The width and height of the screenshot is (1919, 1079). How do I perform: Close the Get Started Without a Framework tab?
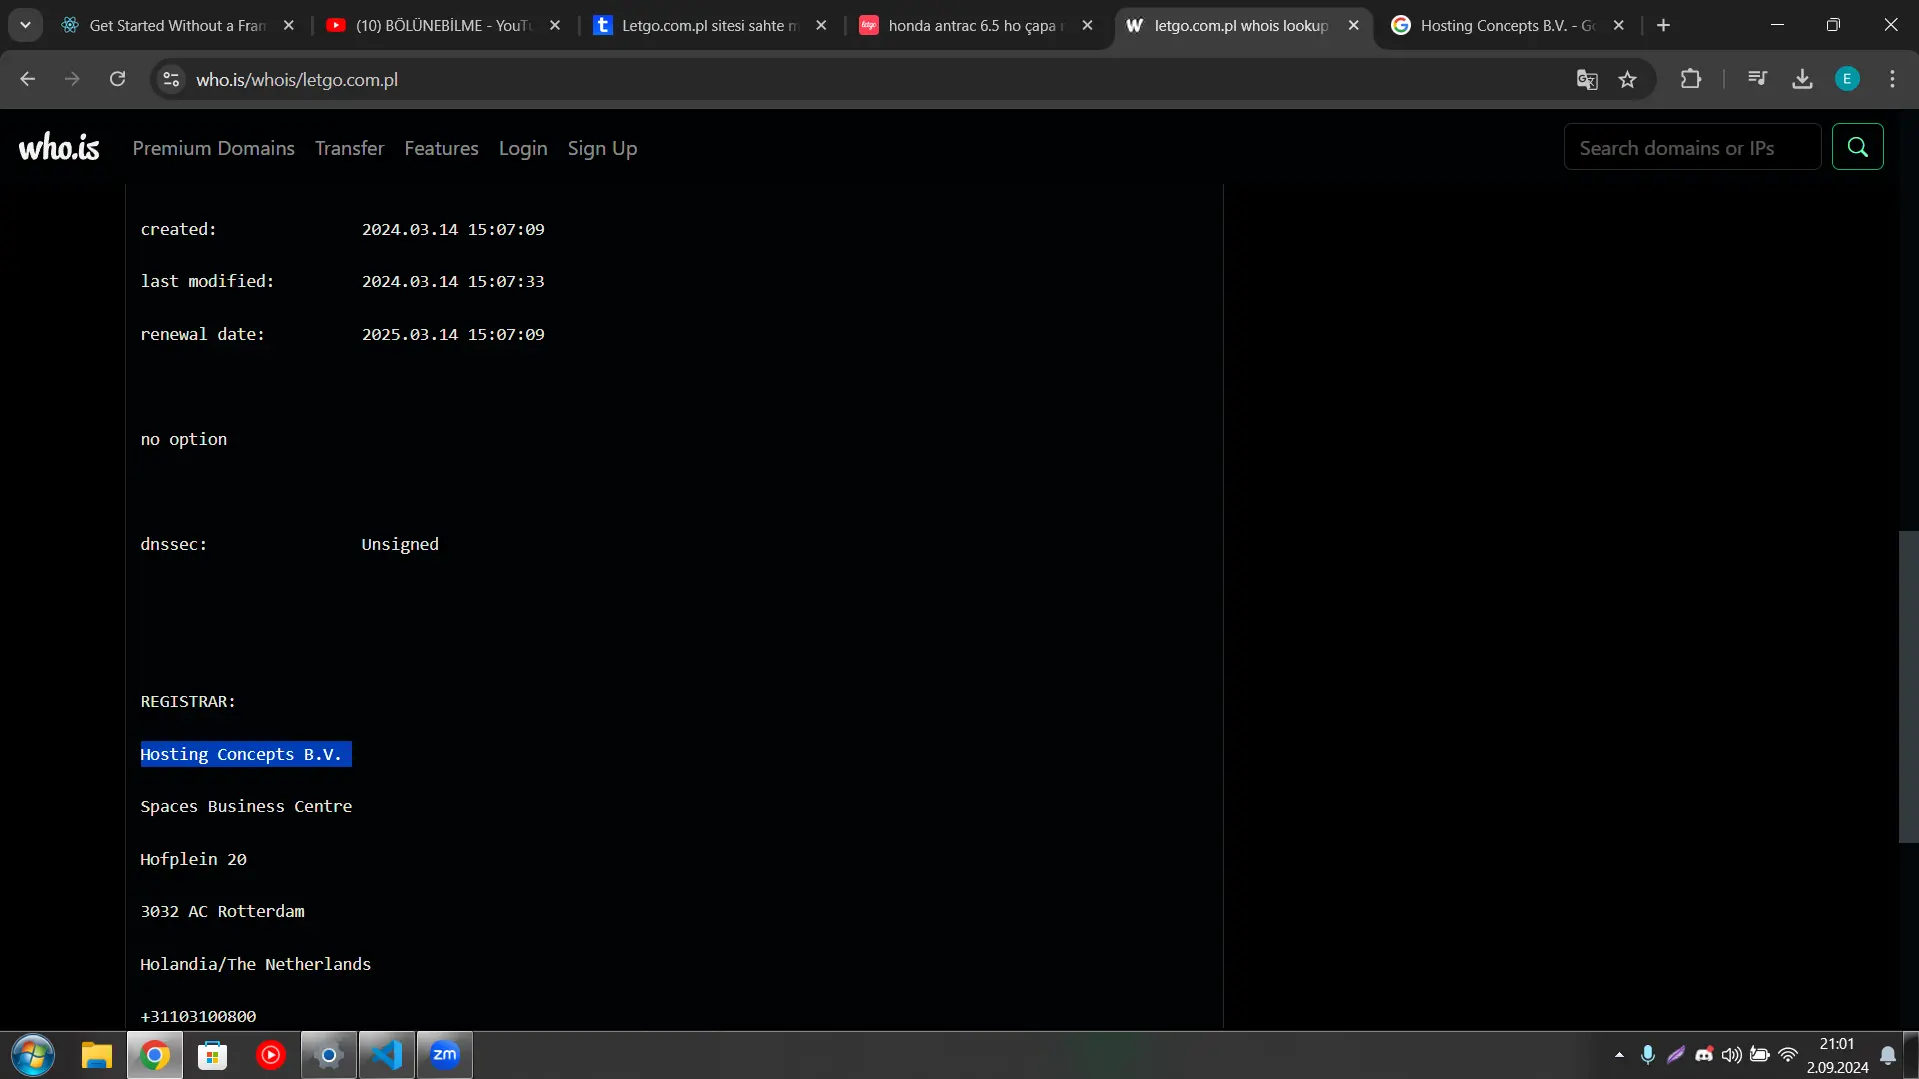[288, 25]
